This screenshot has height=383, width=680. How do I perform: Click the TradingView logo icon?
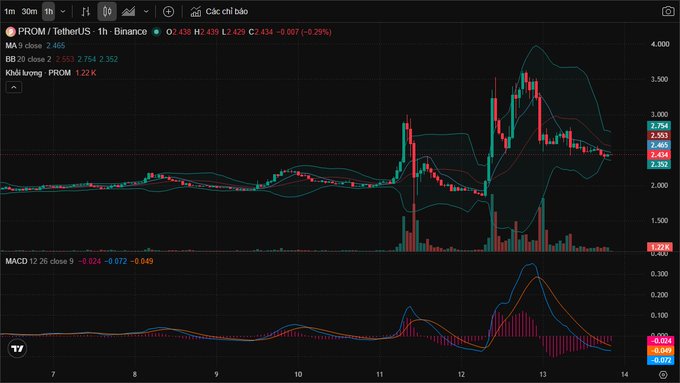point(17,349)
